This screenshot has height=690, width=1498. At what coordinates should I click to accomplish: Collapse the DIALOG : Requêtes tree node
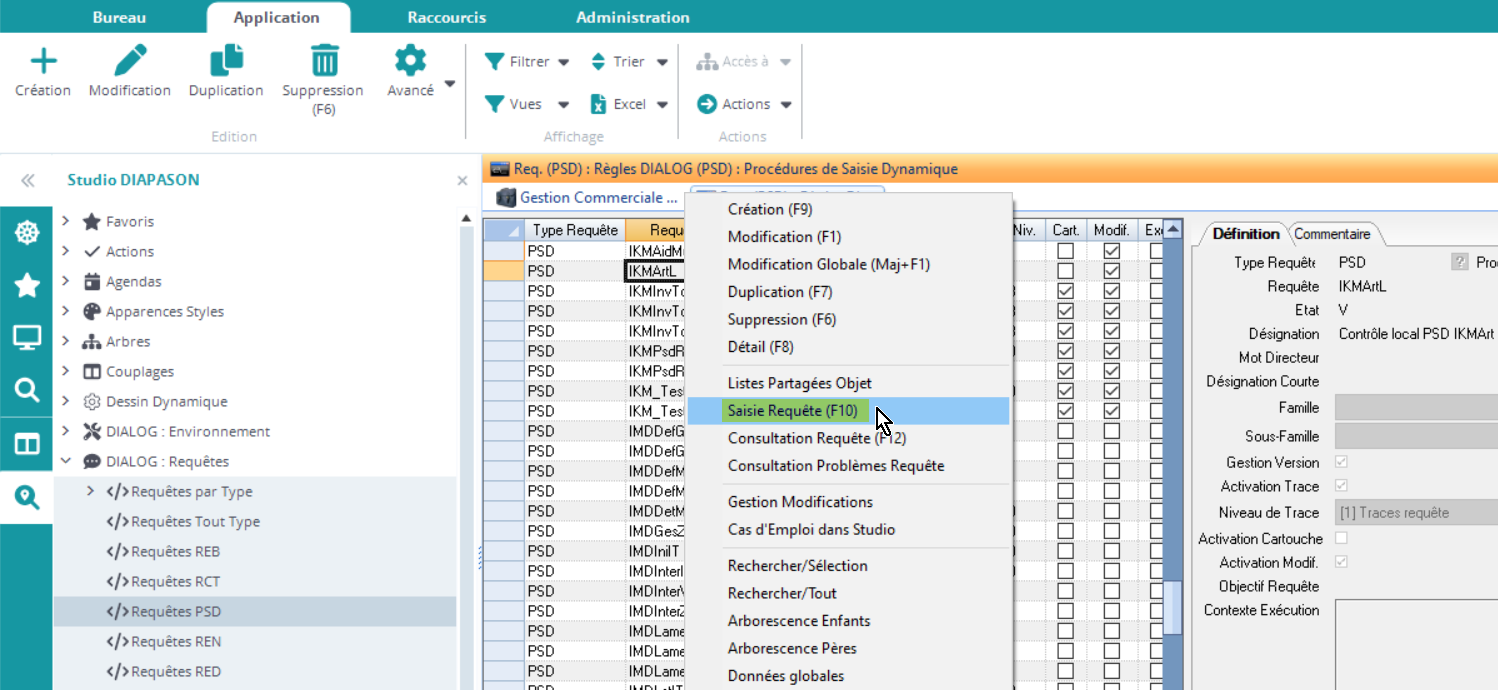pos(66,461)
